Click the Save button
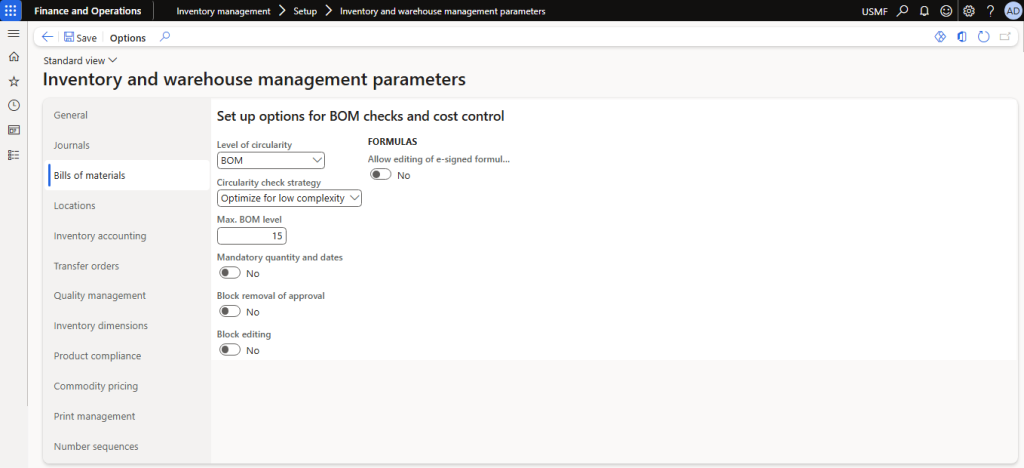Viewport: 1024px width, 468px height. coord(80,37)
